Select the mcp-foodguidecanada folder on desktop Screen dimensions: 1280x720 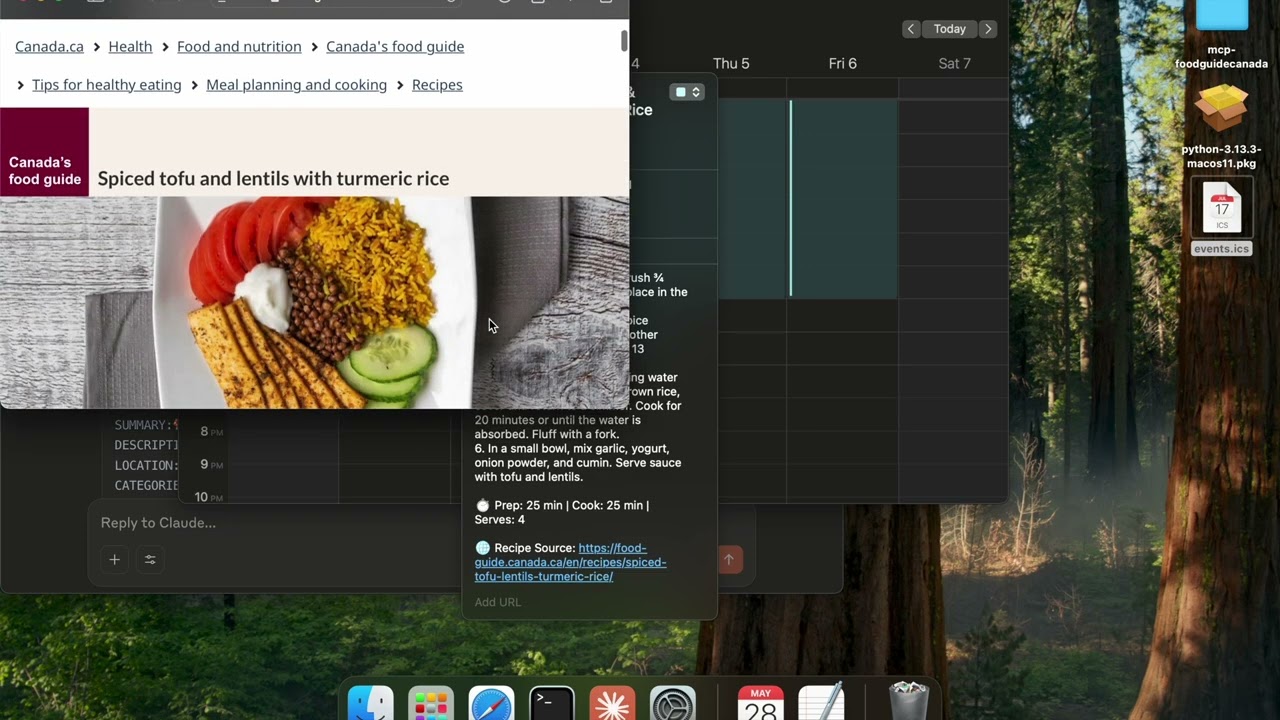(x=1221, y=36)
